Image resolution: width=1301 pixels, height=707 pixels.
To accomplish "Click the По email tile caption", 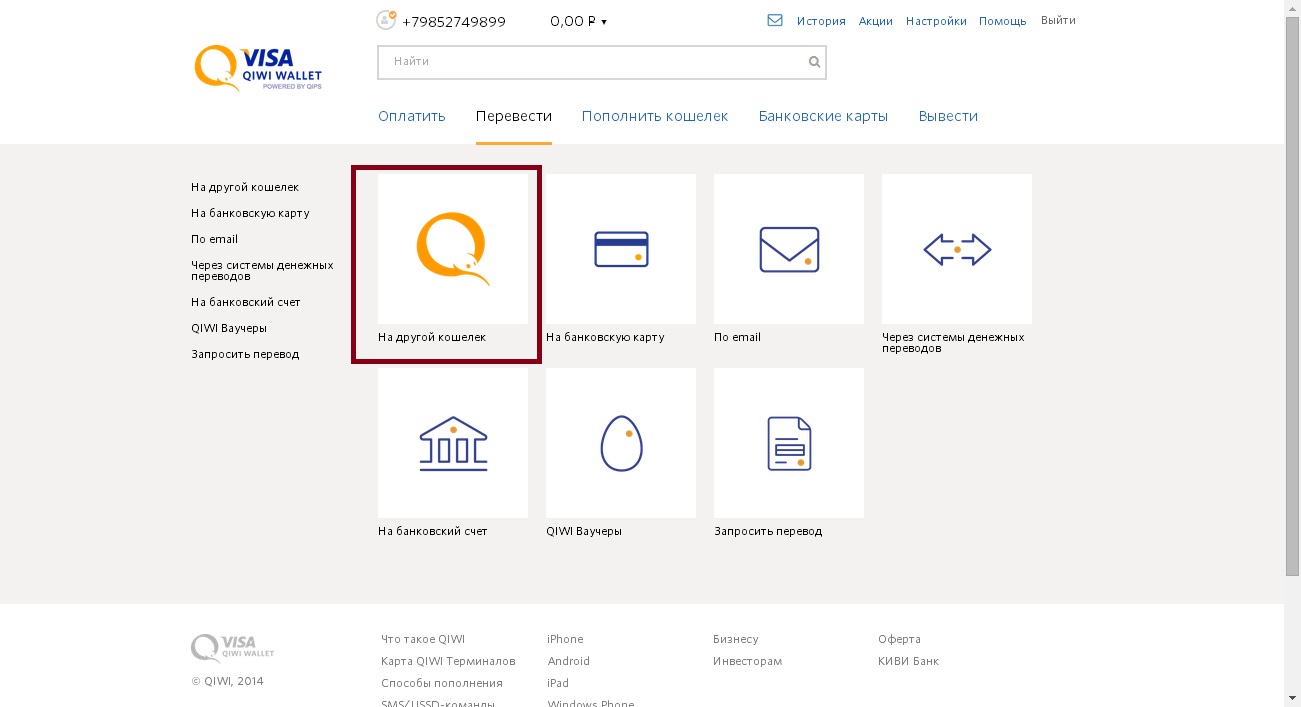I will point(737,337).
